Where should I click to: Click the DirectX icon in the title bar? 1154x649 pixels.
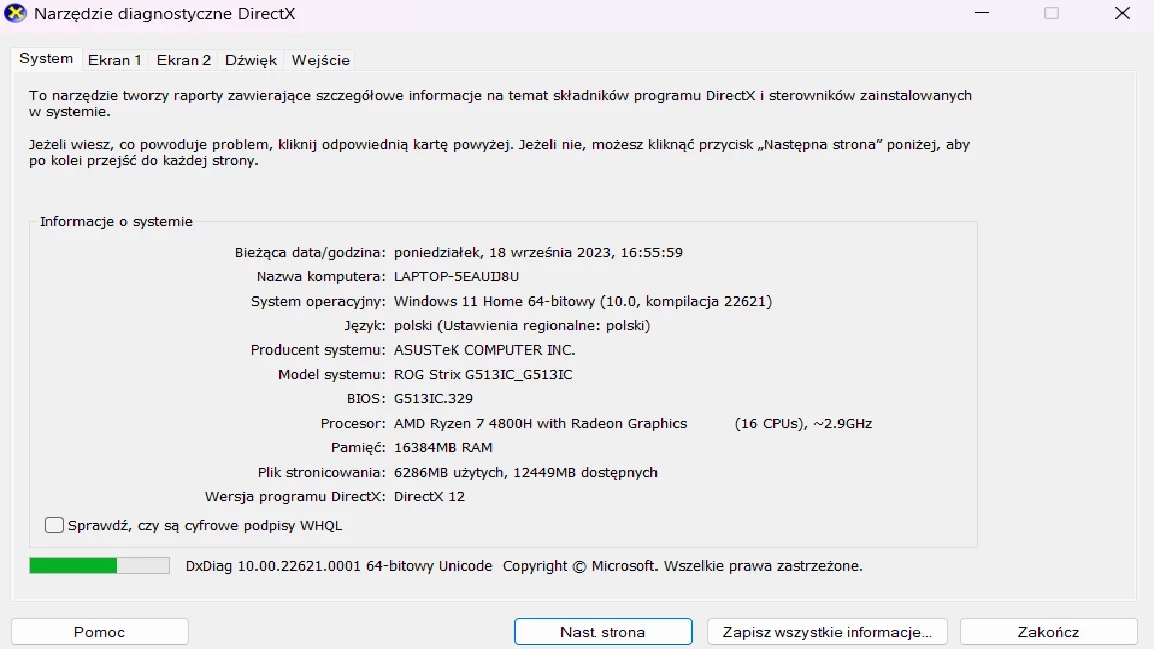[x=15, y=13]
